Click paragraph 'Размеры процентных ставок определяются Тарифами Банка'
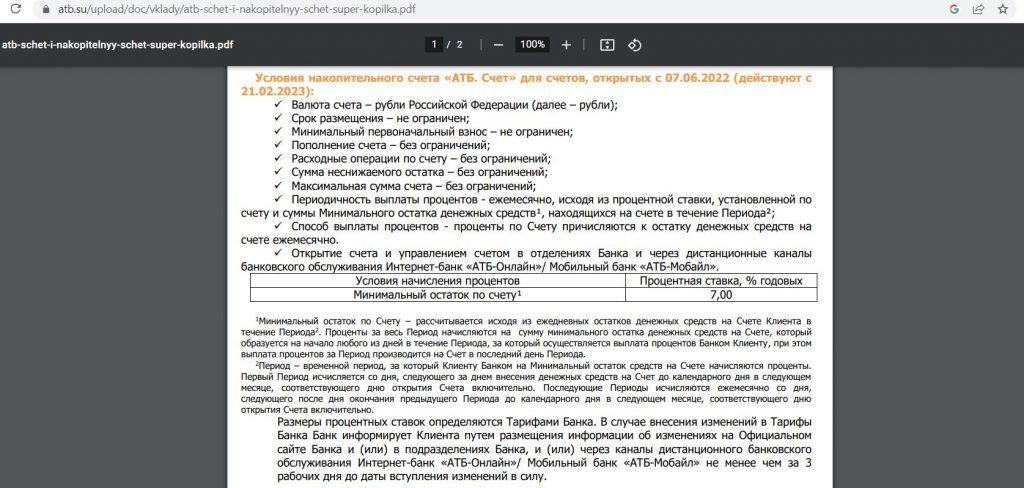Viewport: 1024px width, 488px height. tap(545, 449)
